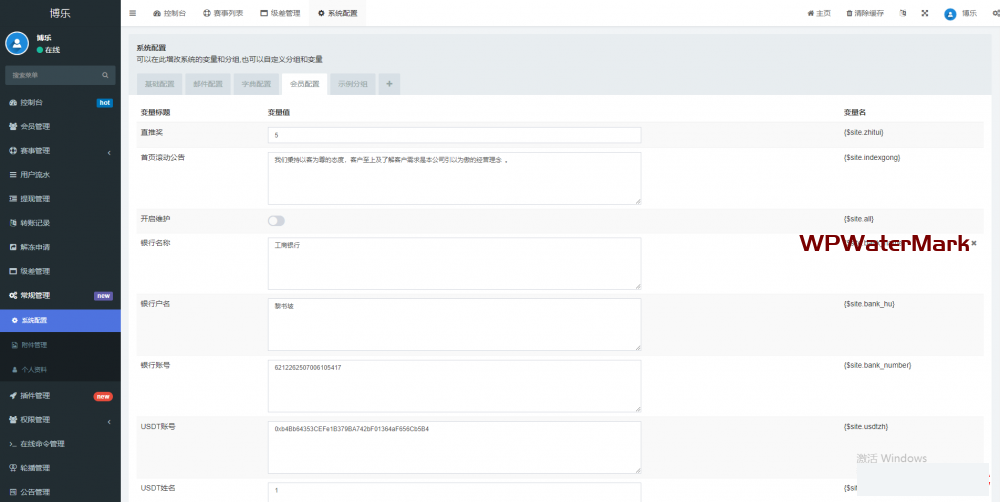Switch to the 基础配置 tab
The image size is (1000, 502).
(159, 84)
